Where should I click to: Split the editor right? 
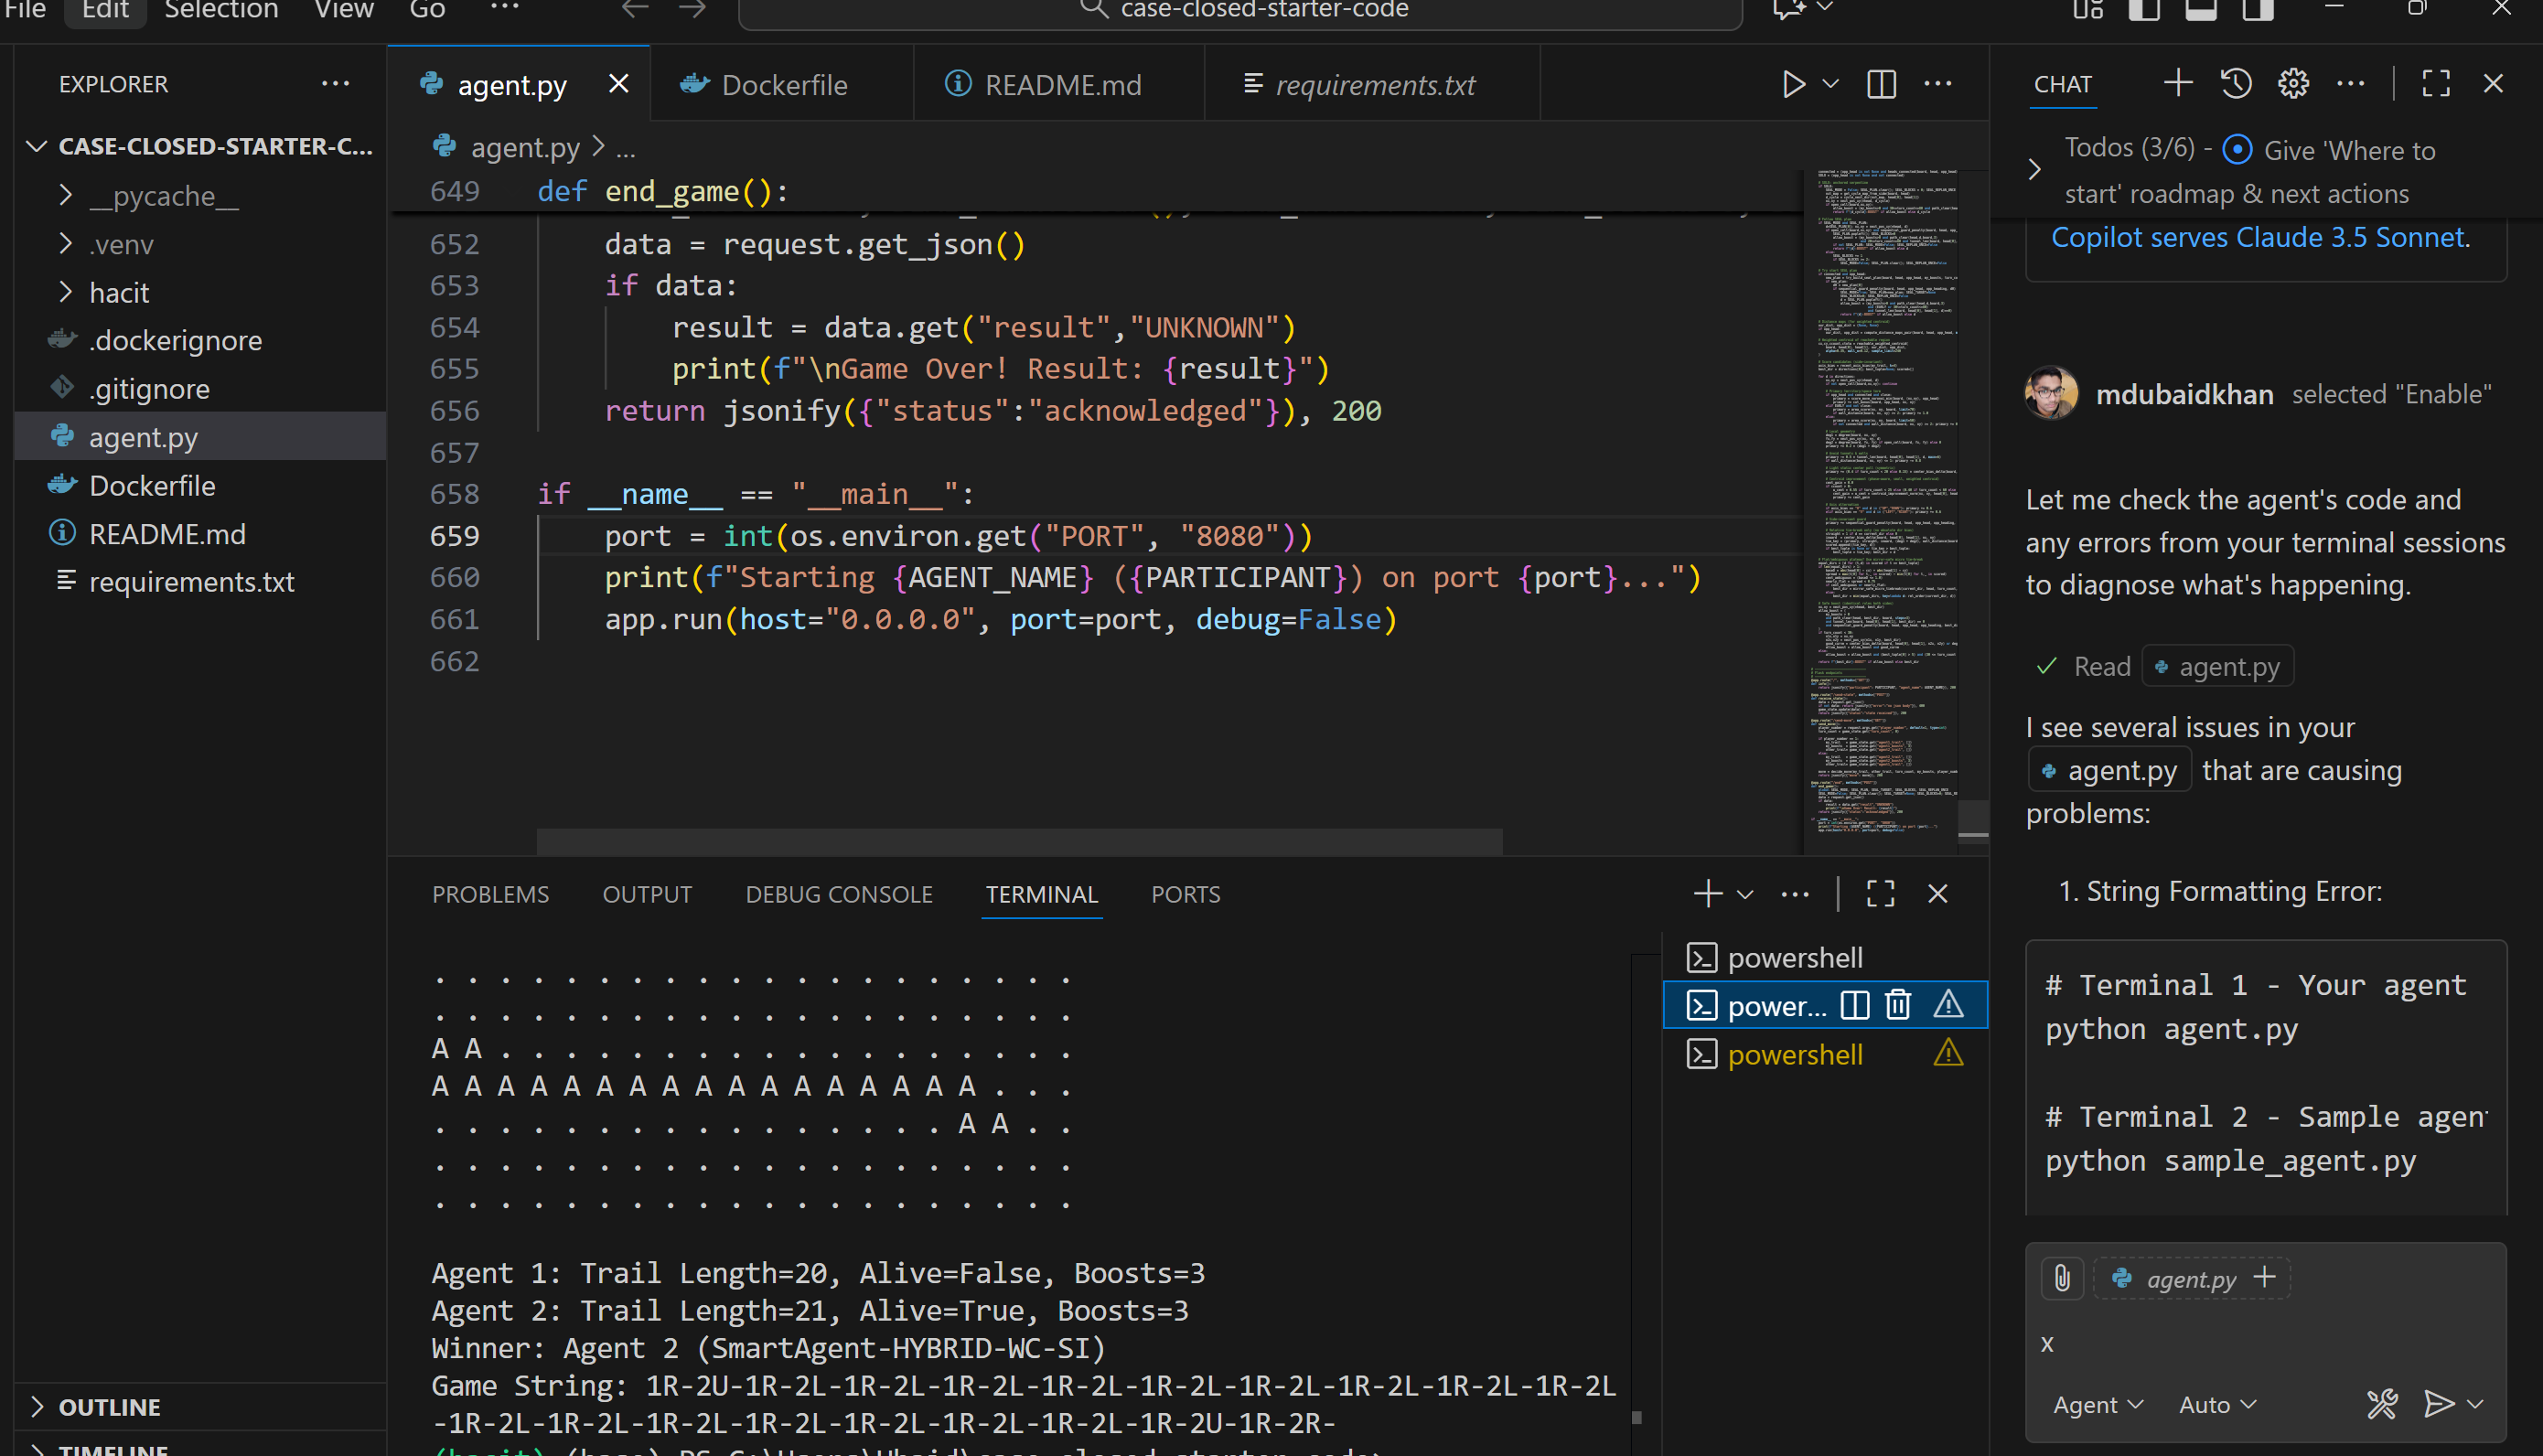pos(1881,84)
